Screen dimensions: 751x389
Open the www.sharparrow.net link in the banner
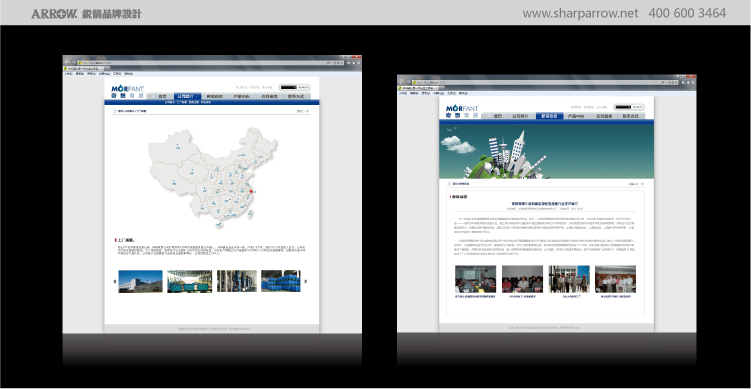click(580, 13)
